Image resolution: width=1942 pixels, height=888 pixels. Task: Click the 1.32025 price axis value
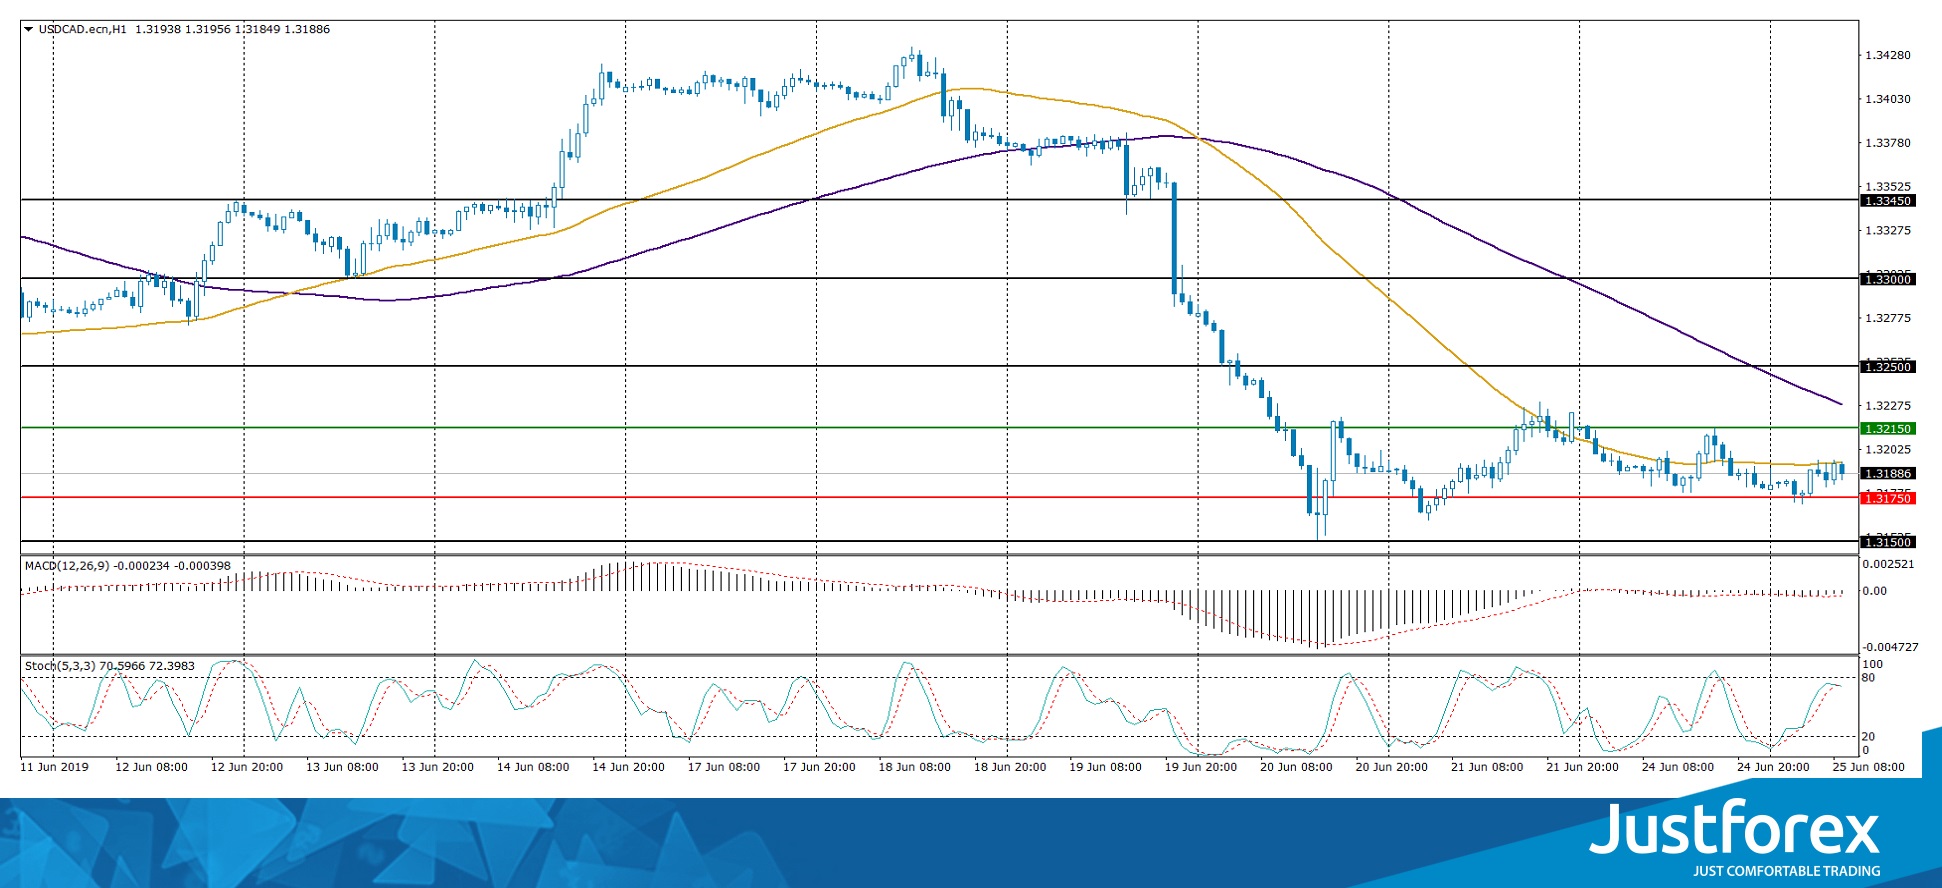(x=1888, y=450)
